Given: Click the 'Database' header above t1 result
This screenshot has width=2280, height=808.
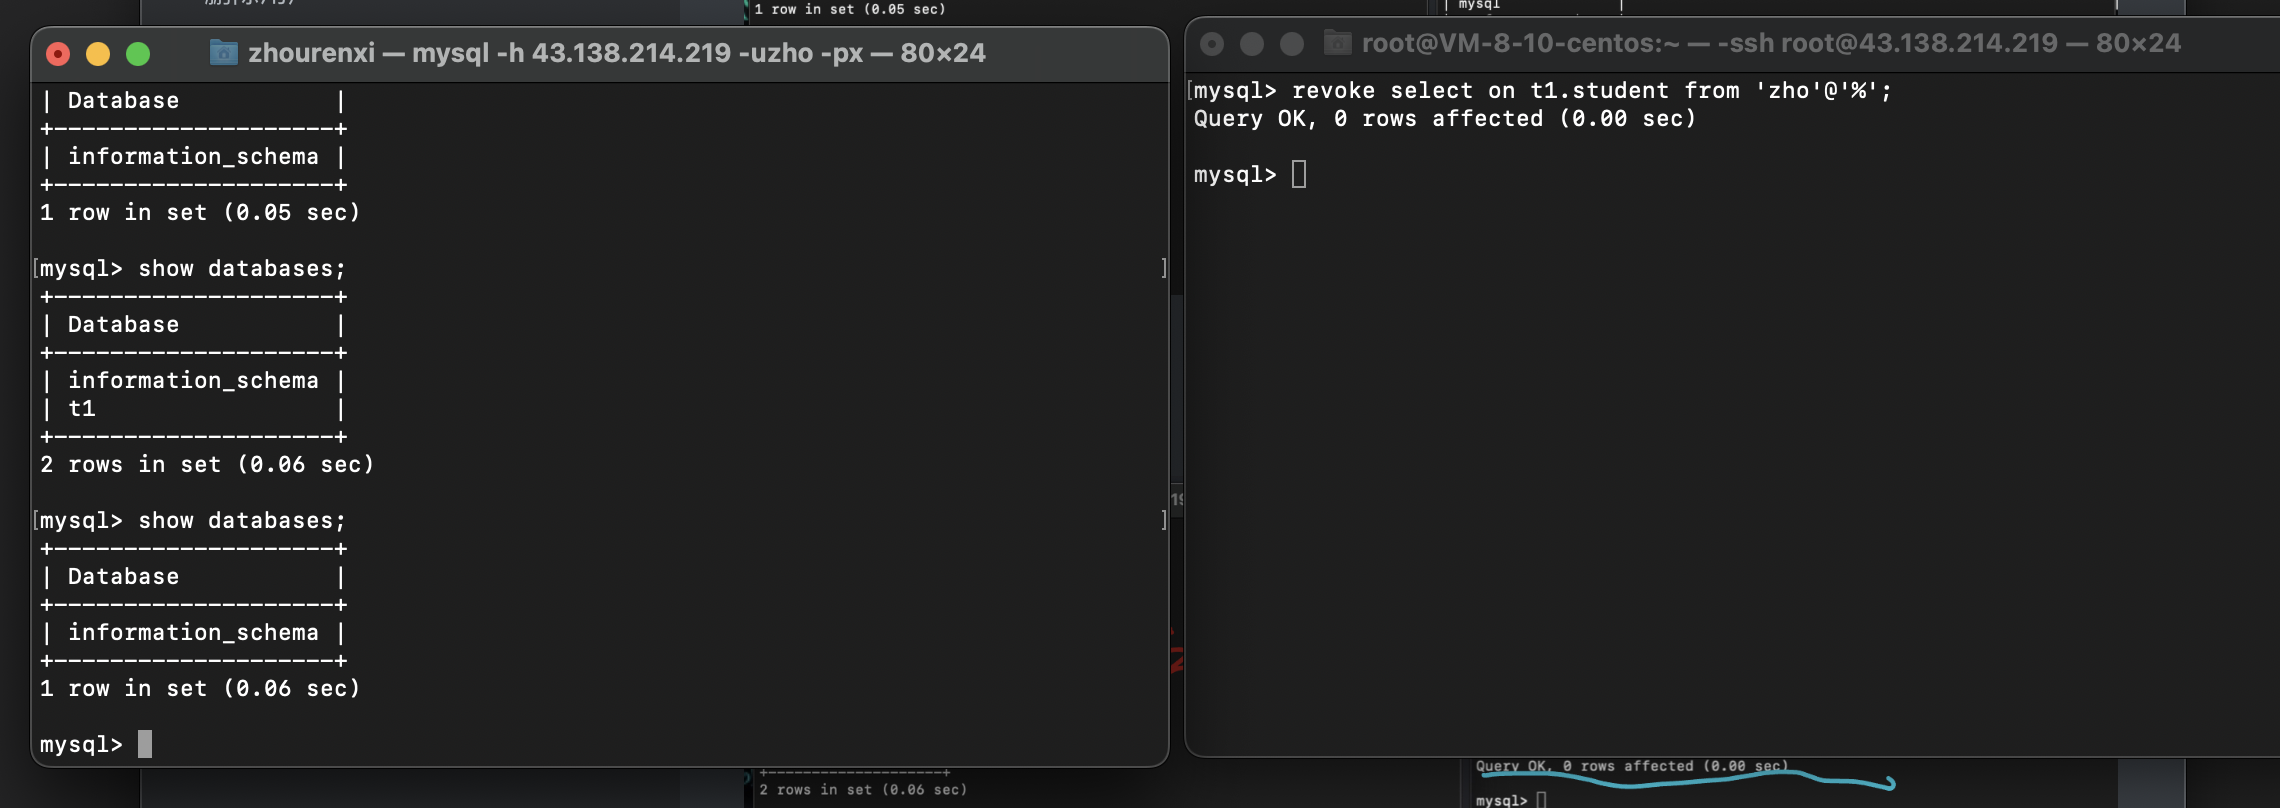Looking at the screenshot, I should (x=123, y=325).
